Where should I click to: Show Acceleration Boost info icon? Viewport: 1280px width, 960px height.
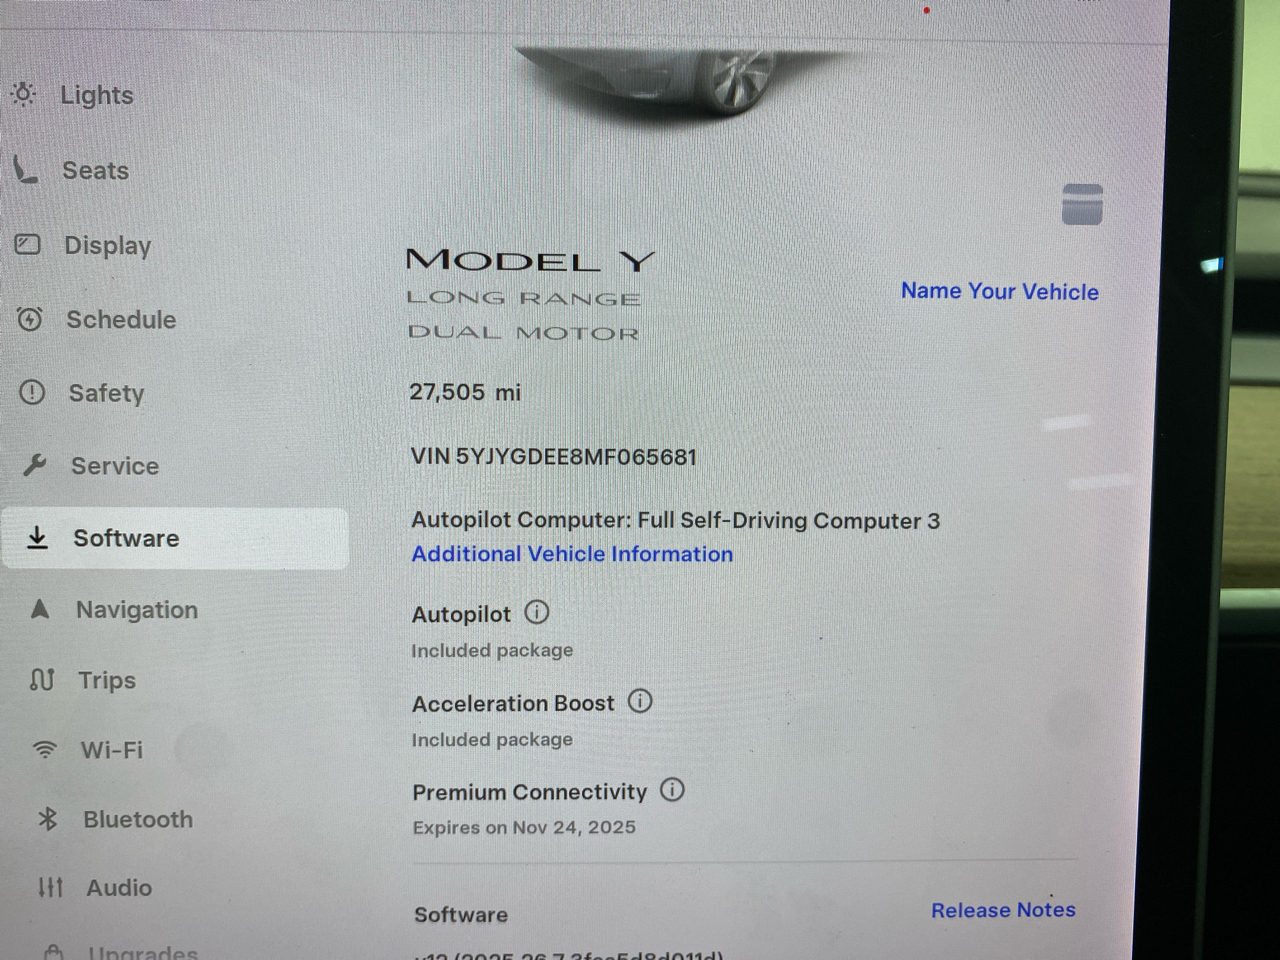coord(640,701)
